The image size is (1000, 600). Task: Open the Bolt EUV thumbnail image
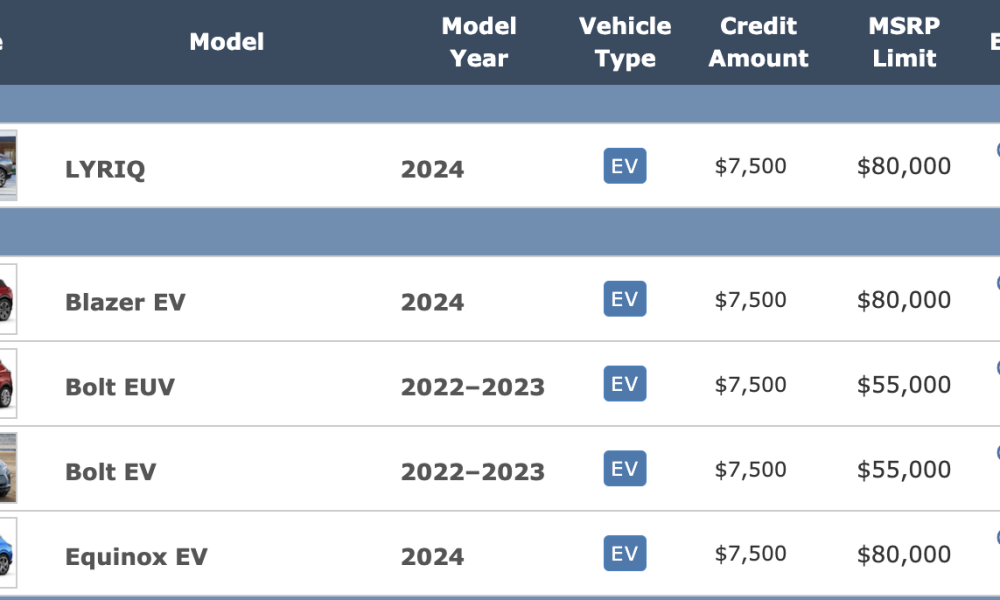8,384
